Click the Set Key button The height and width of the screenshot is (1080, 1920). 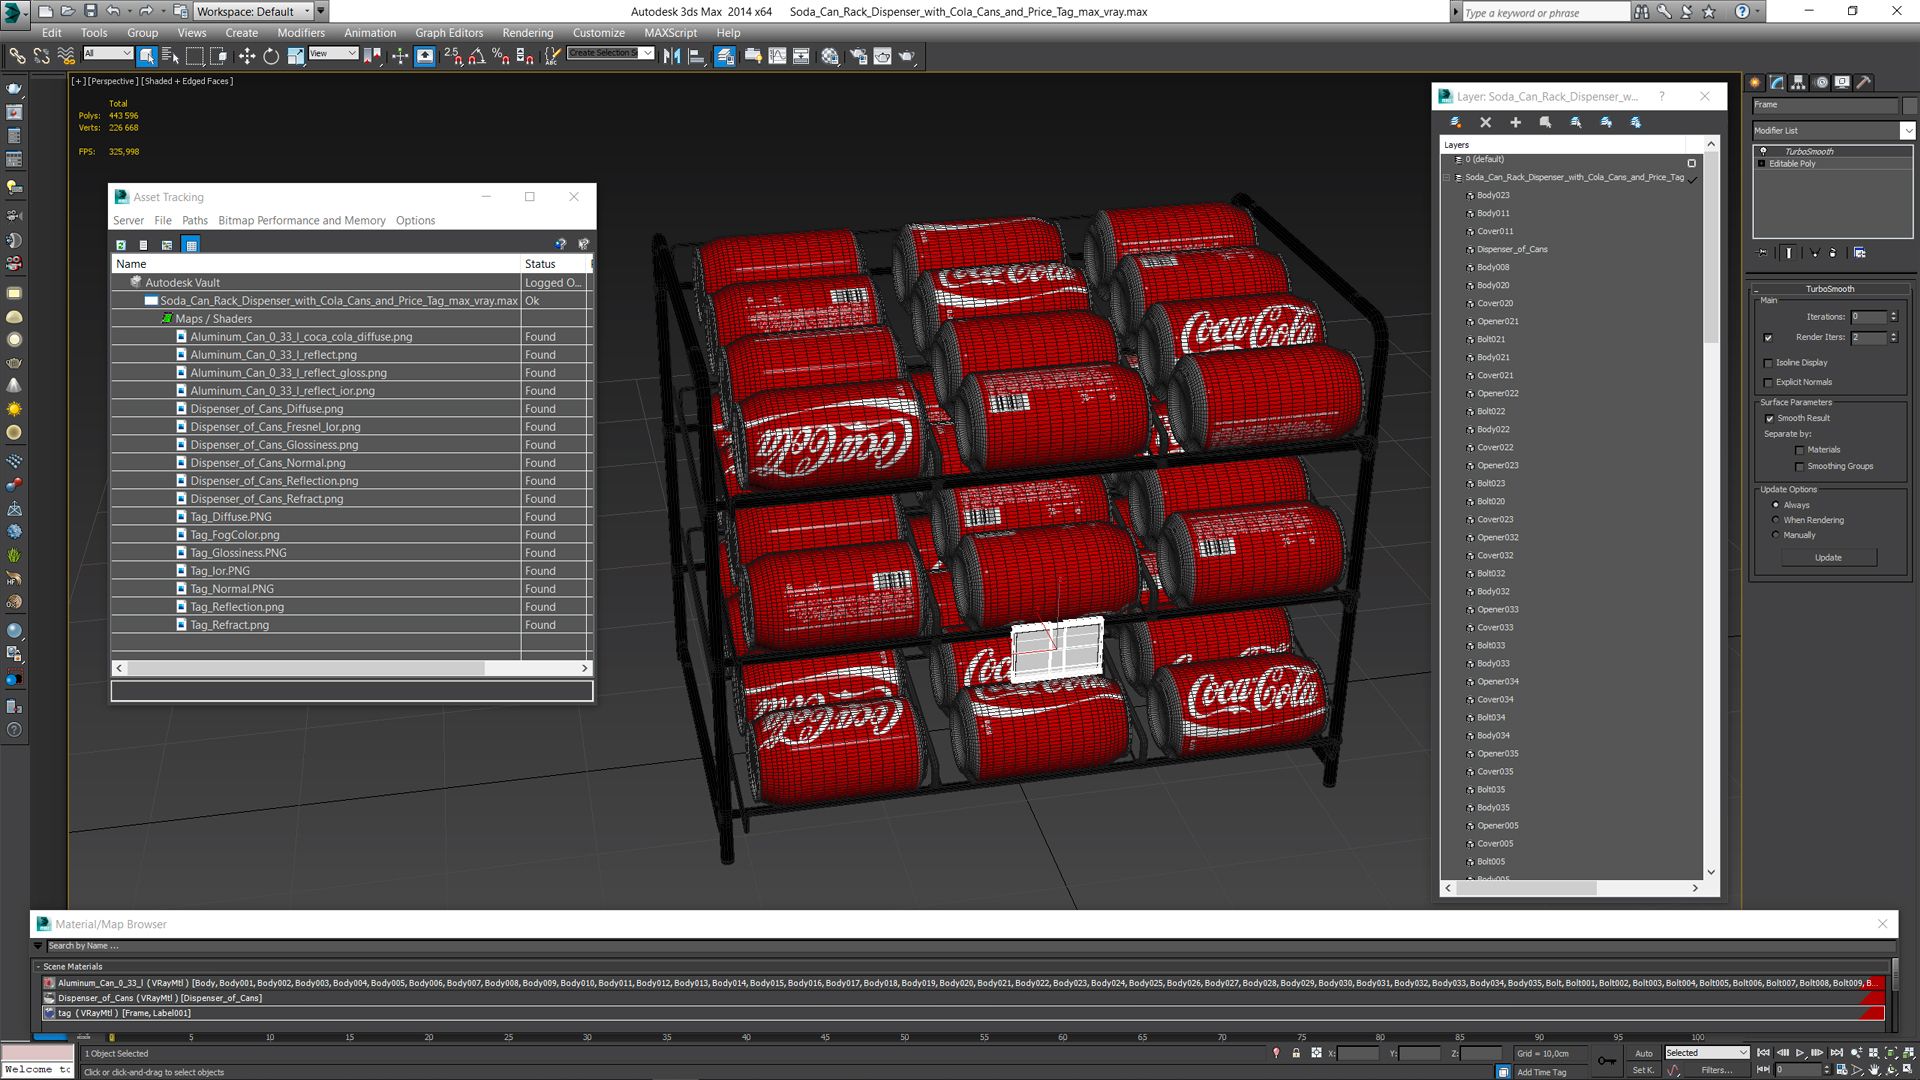point(1643,1070)
